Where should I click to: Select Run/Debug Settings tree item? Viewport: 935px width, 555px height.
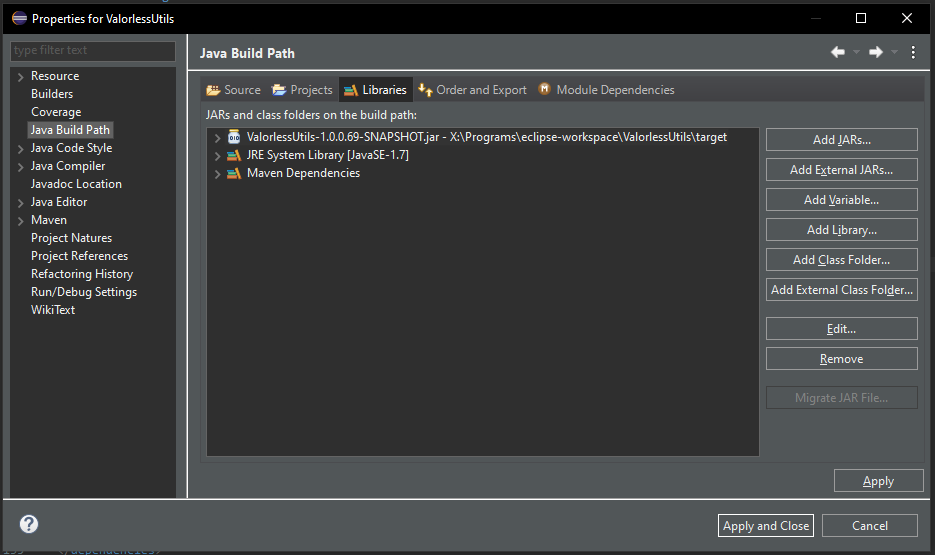tap(84, 292)
